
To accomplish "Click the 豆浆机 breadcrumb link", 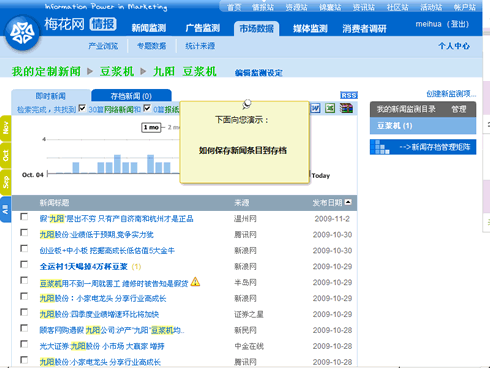I will pyautogui.click(x=117, y=71).
